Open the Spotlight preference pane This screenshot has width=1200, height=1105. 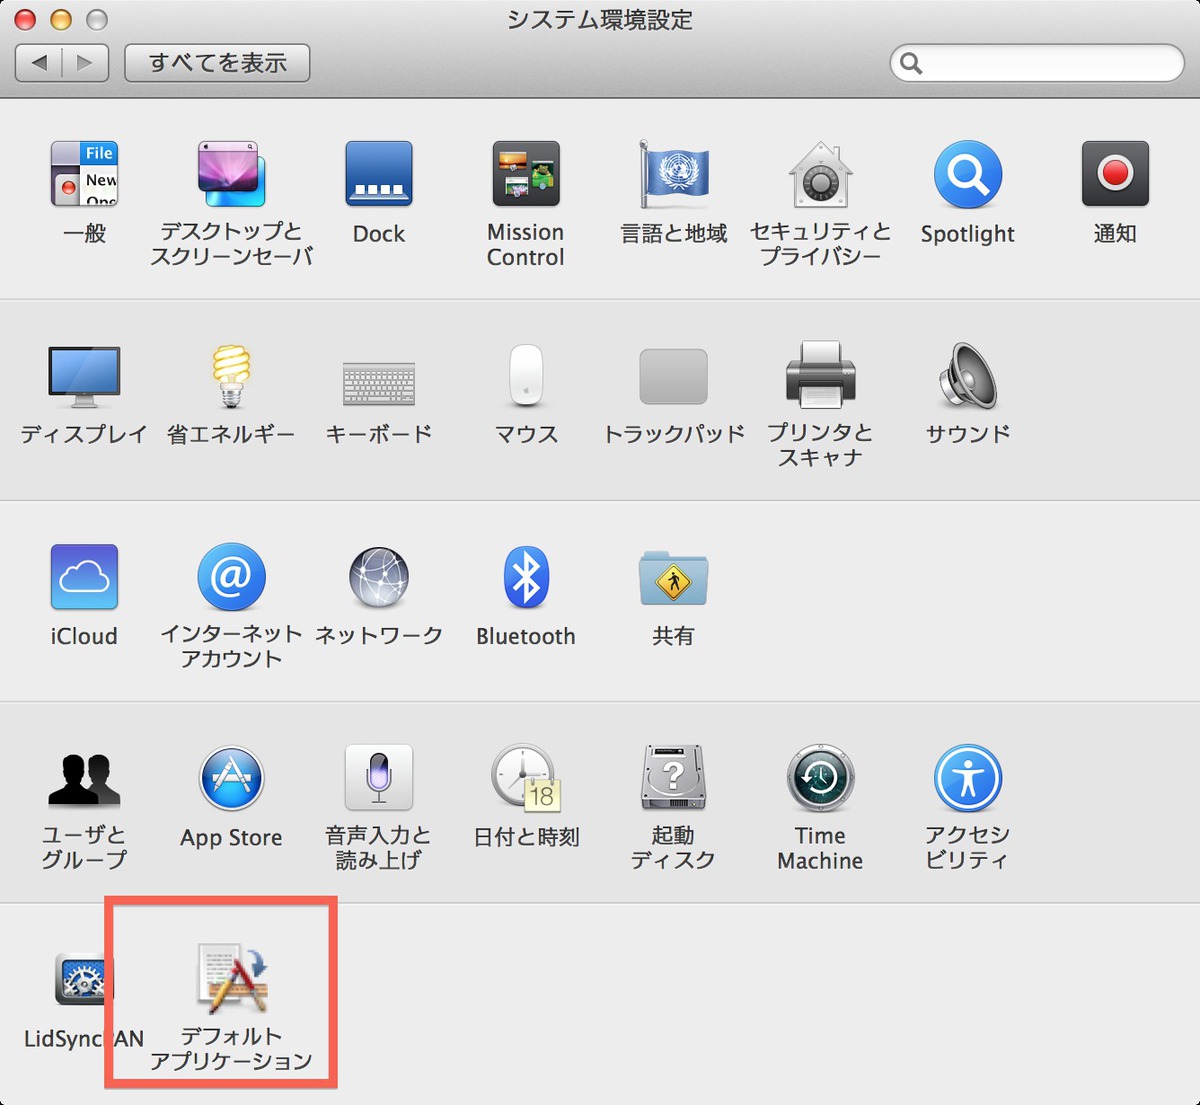click(x=967, y=175)
